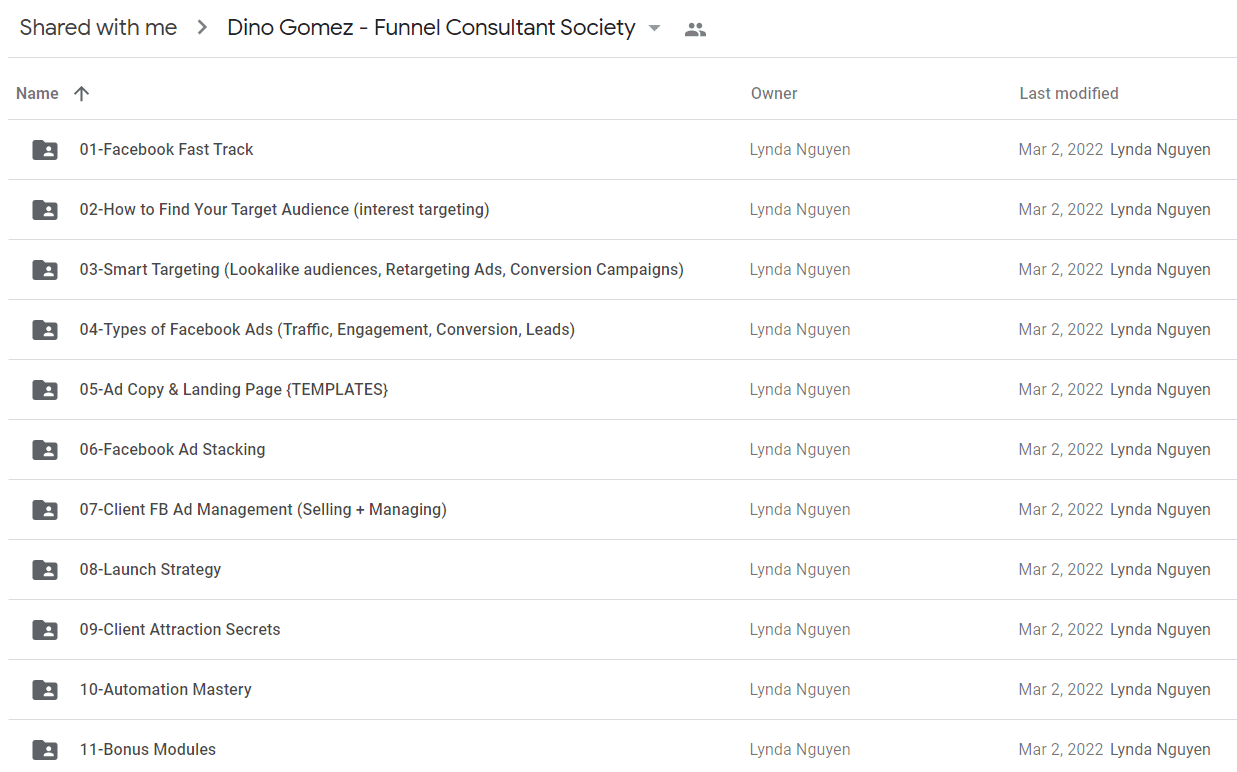Click folder icon next to 09-Client Attraction Secrets

click(45, 630)
